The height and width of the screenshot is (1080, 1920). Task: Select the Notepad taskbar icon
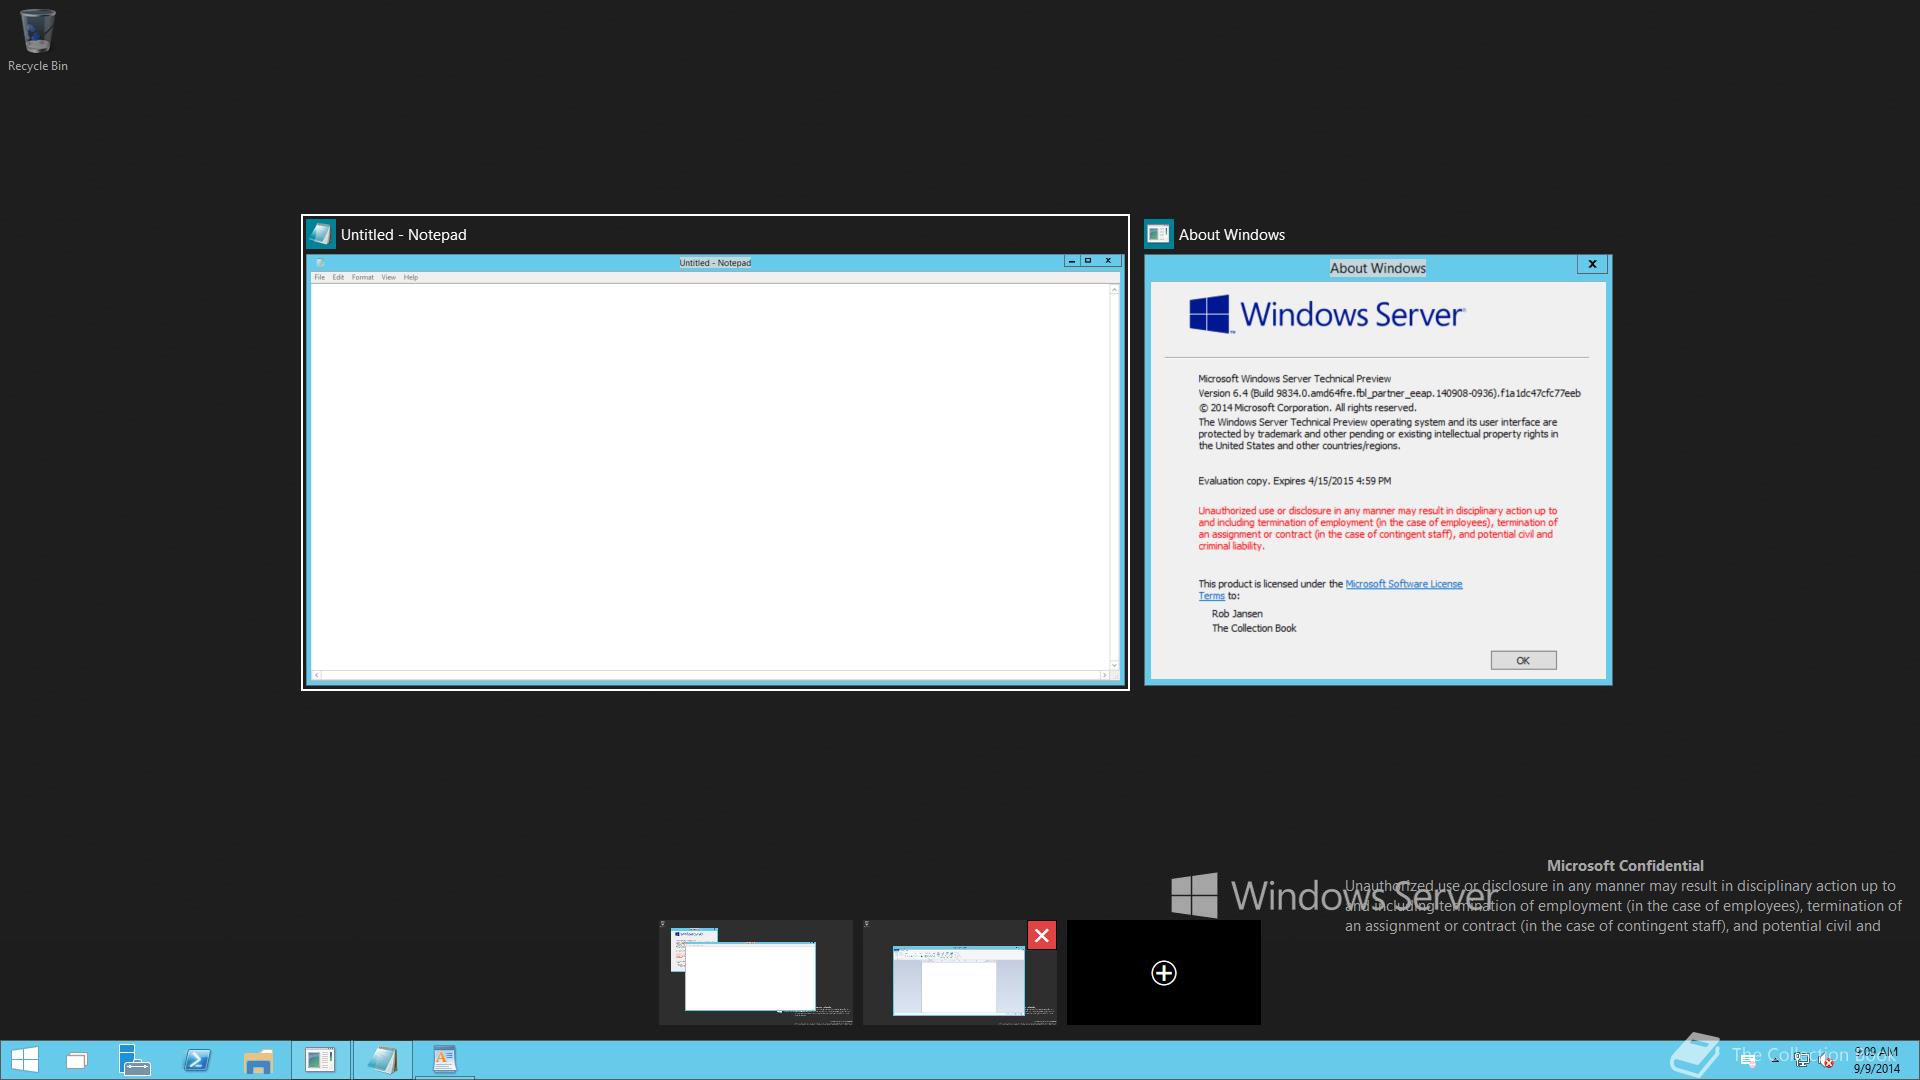tap(382, 1060)
